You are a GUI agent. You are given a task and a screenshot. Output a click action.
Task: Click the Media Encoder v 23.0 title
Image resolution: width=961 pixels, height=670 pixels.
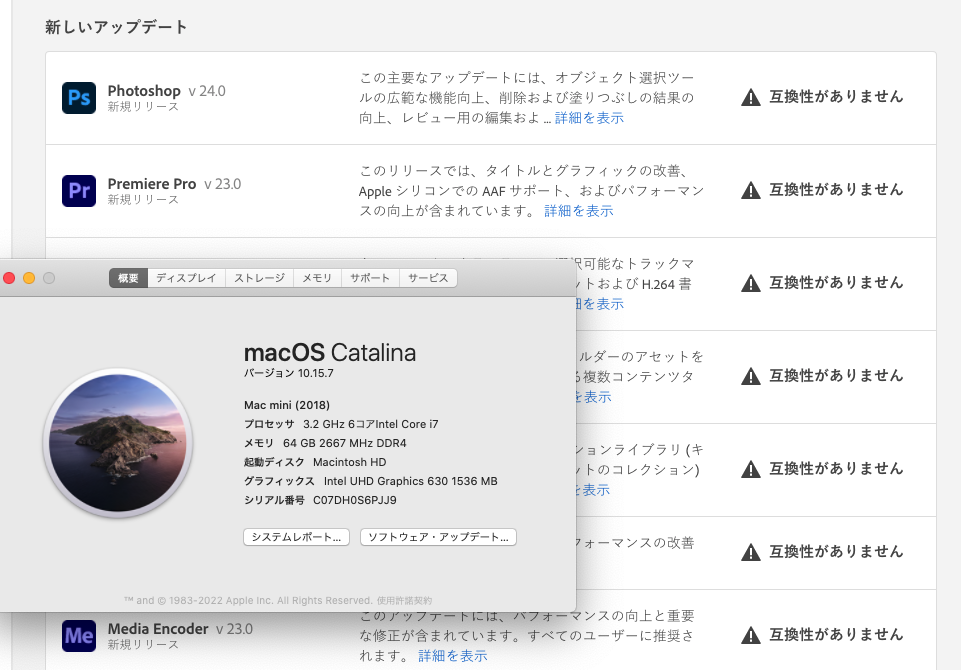coord(180,629)
